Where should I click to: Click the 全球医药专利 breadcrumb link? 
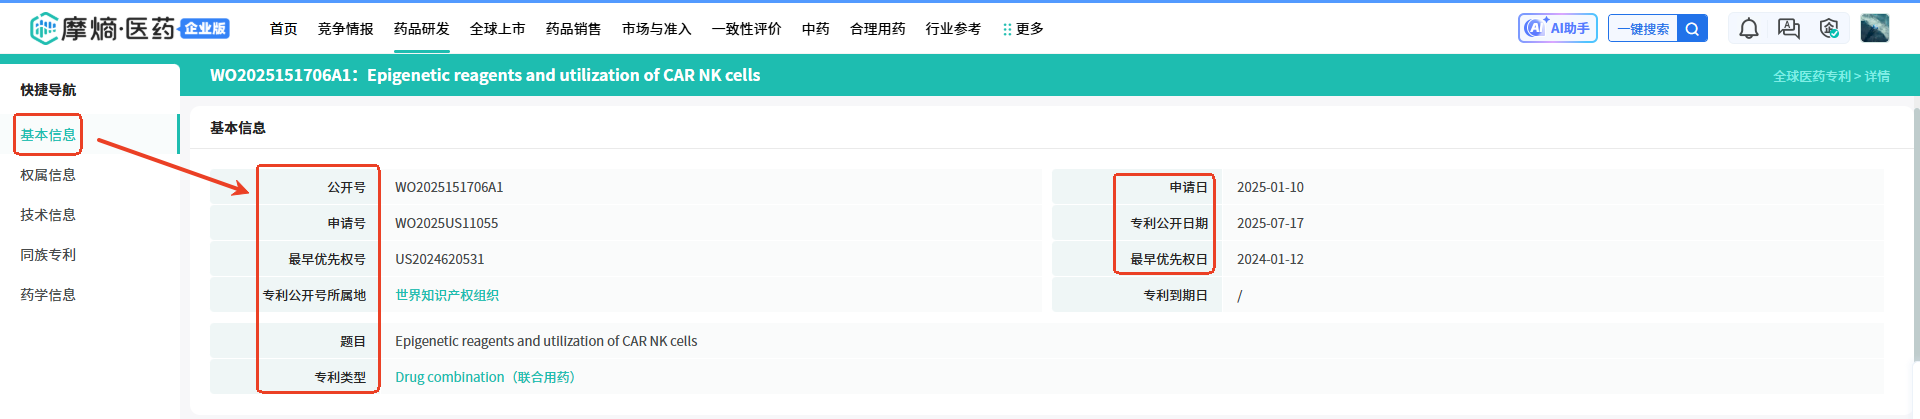pos(1811,76)
